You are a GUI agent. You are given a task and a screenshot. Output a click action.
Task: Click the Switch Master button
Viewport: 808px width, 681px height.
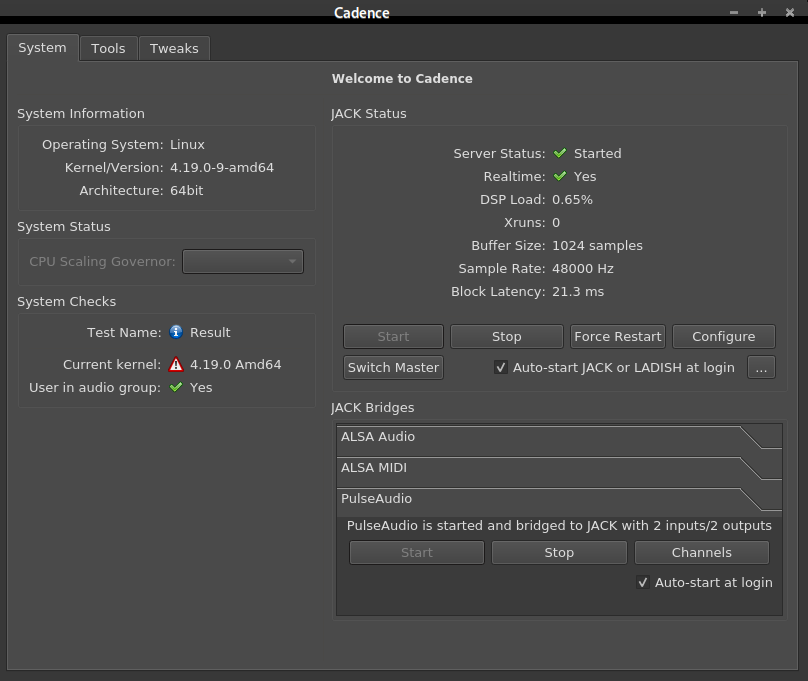(393, 367)
